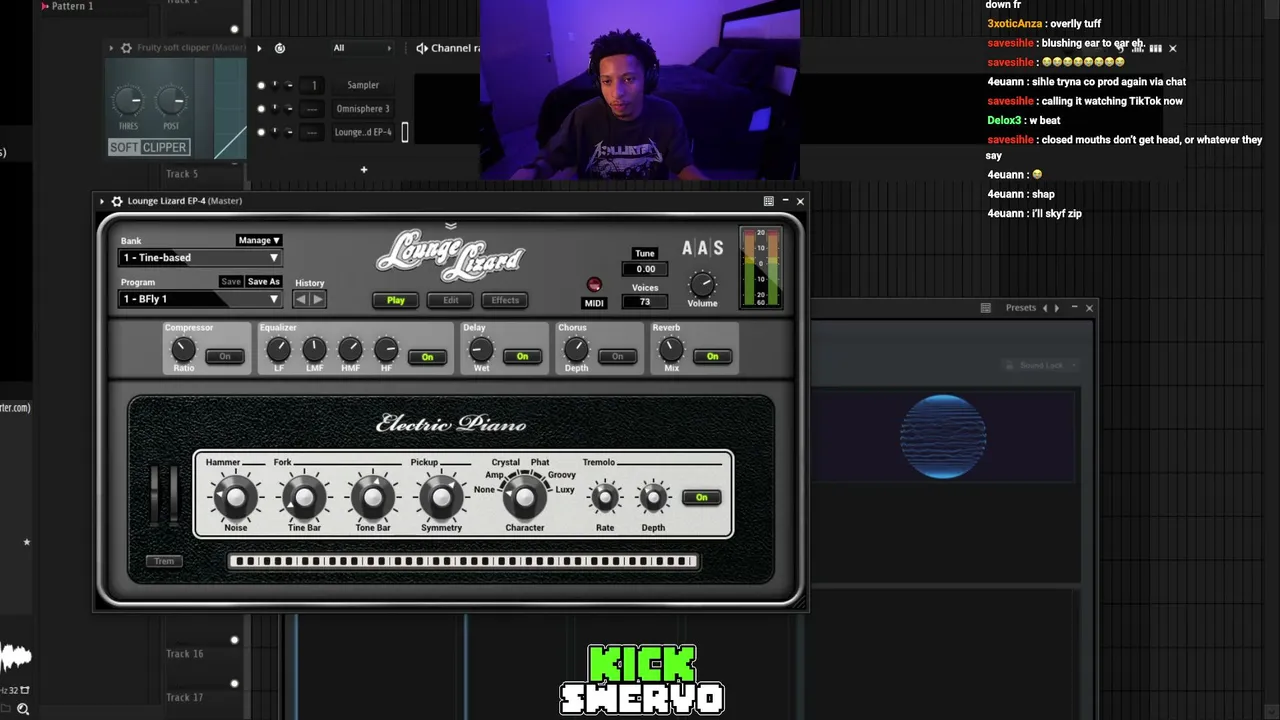Click the Compressor Ratio knob
The image size is (1280, 720).
coord(183,349)
